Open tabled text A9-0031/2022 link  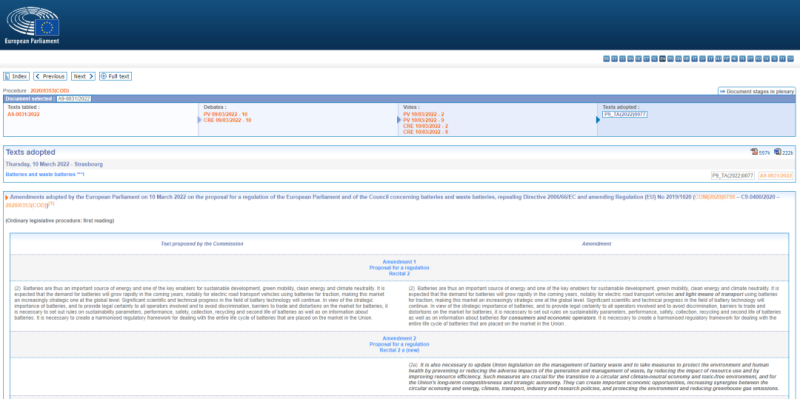coord(23,114)
